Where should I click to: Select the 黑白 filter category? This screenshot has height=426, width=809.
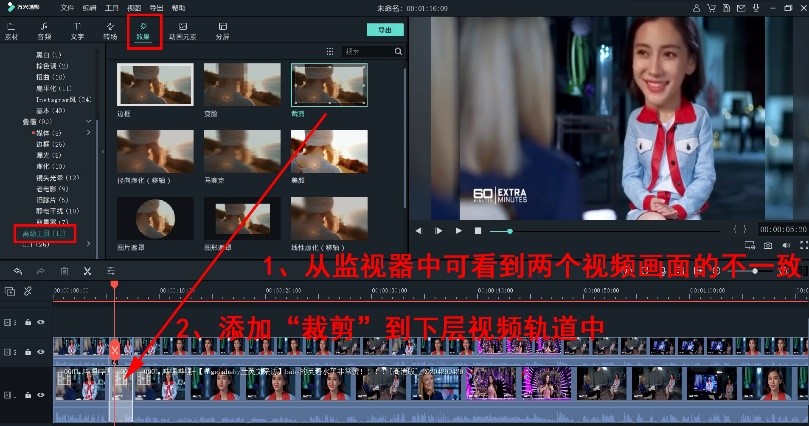coord(48,55)
